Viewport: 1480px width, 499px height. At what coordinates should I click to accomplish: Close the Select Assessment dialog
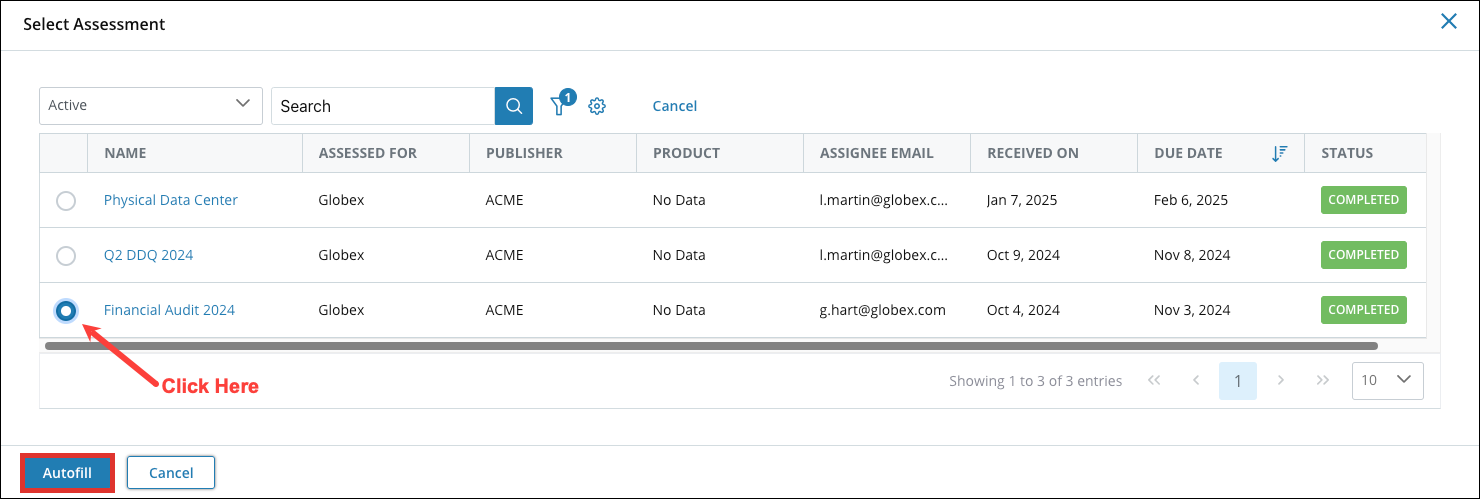(x=1448, y=21)
